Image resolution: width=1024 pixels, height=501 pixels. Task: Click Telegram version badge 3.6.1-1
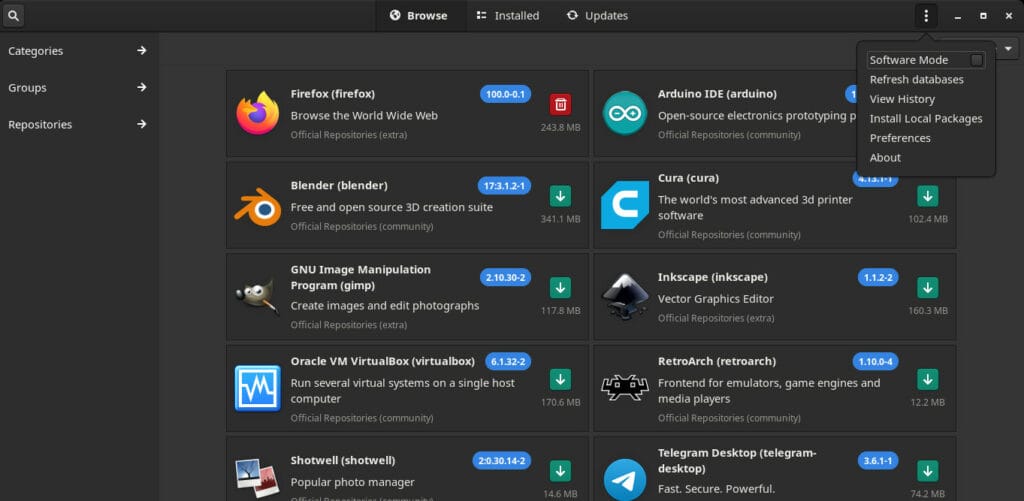point(878,461)
